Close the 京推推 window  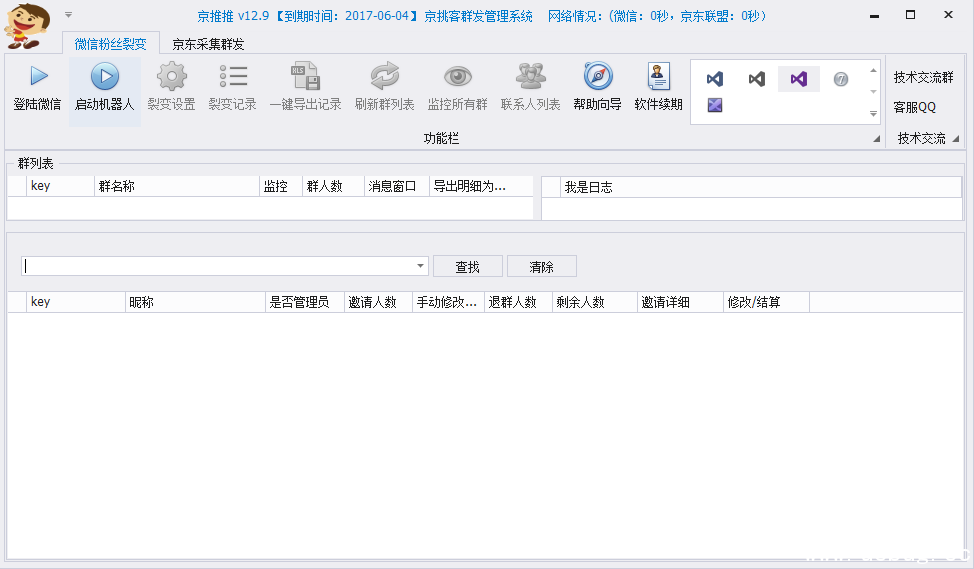(949, 15)
